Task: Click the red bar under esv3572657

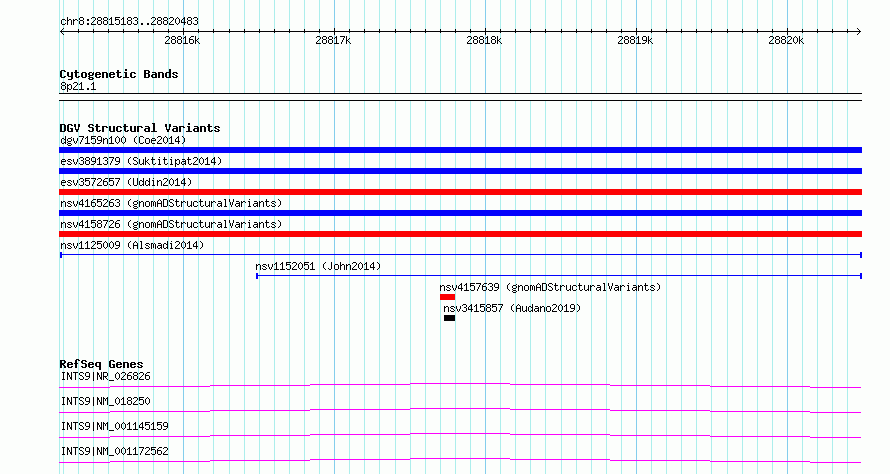Action: click(x=460, y=192)
